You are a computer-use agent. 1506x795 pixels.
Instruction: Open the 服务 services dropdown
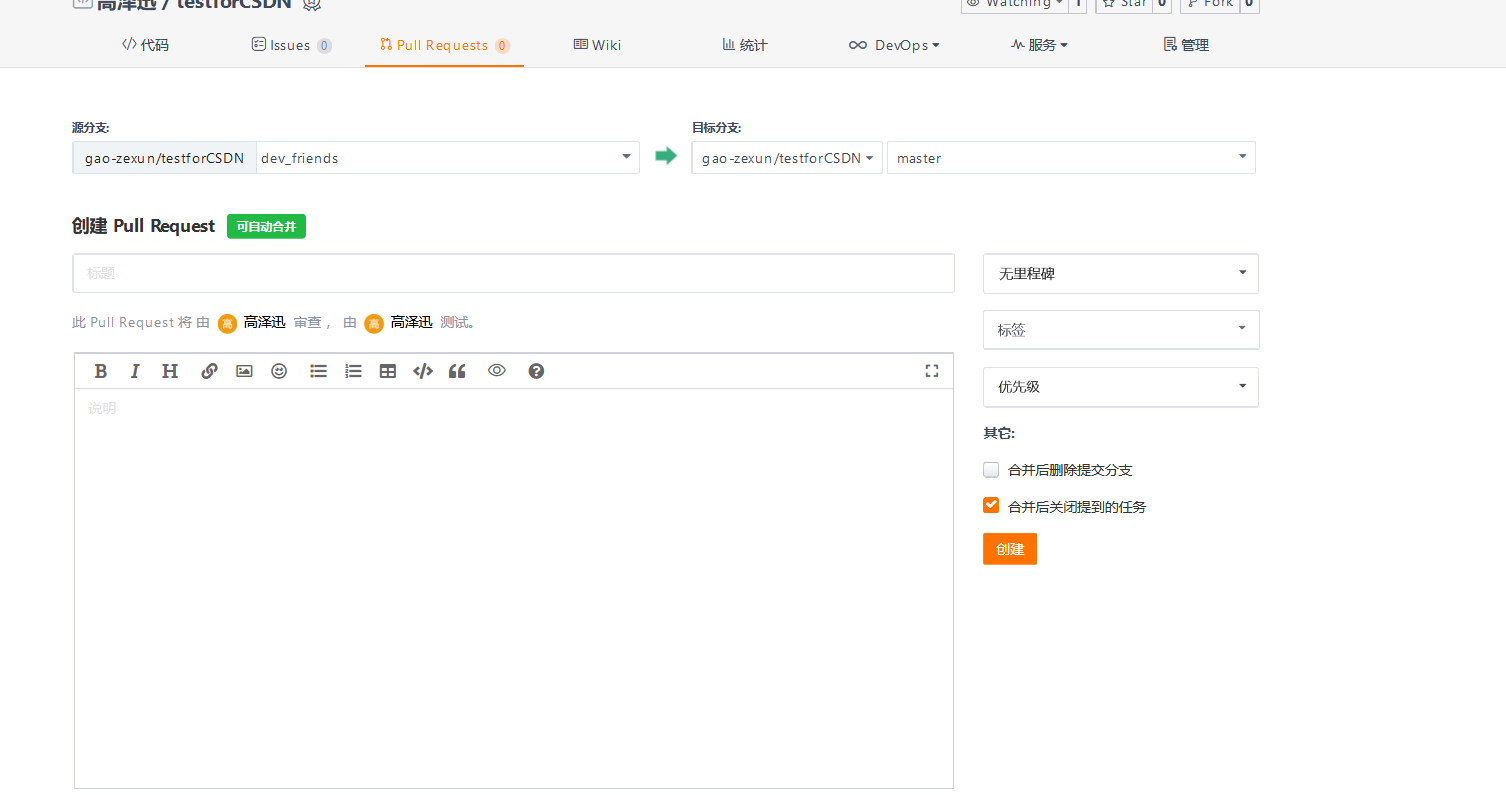coord(1039,45)
